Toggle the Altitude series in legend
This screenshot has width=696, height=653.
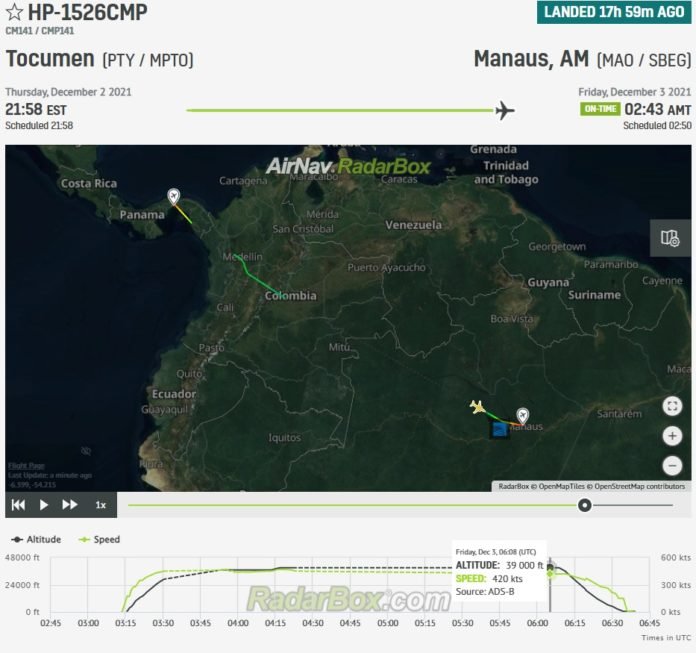coord(36,539)
